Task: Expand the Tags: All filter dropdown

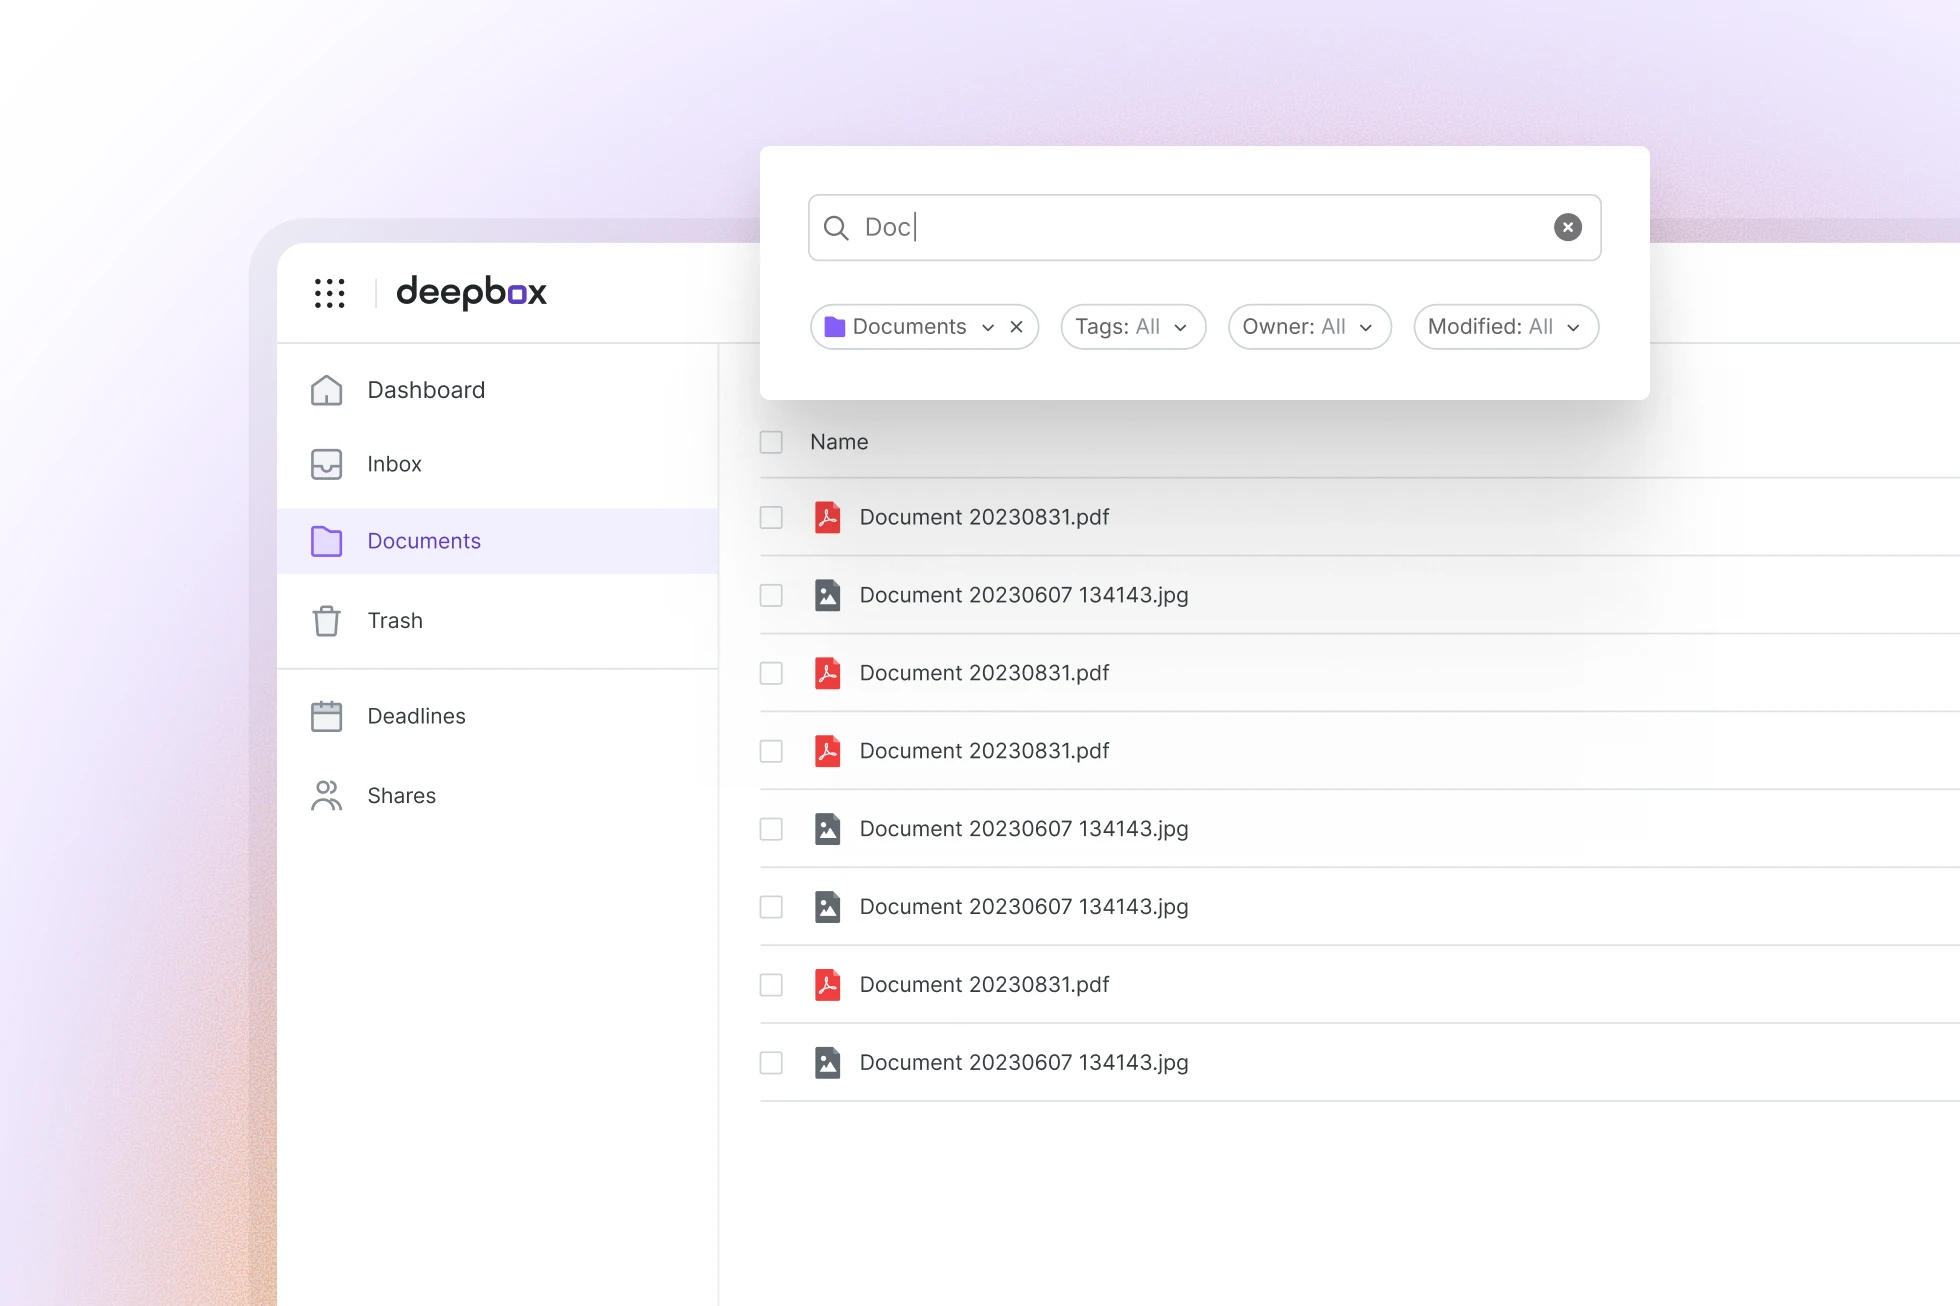Action: [1133, 327]
